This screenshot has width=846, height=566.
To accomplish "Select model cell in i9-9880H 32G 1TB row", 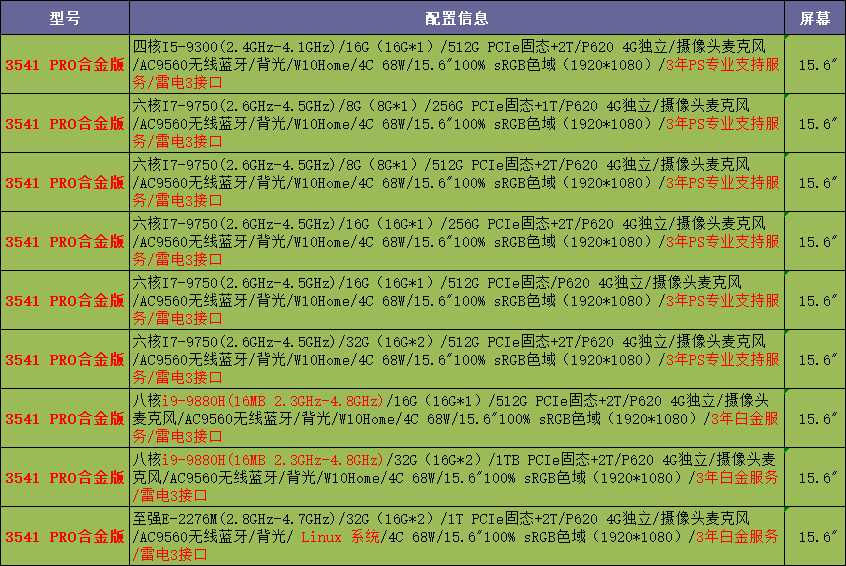I will 65,478.
